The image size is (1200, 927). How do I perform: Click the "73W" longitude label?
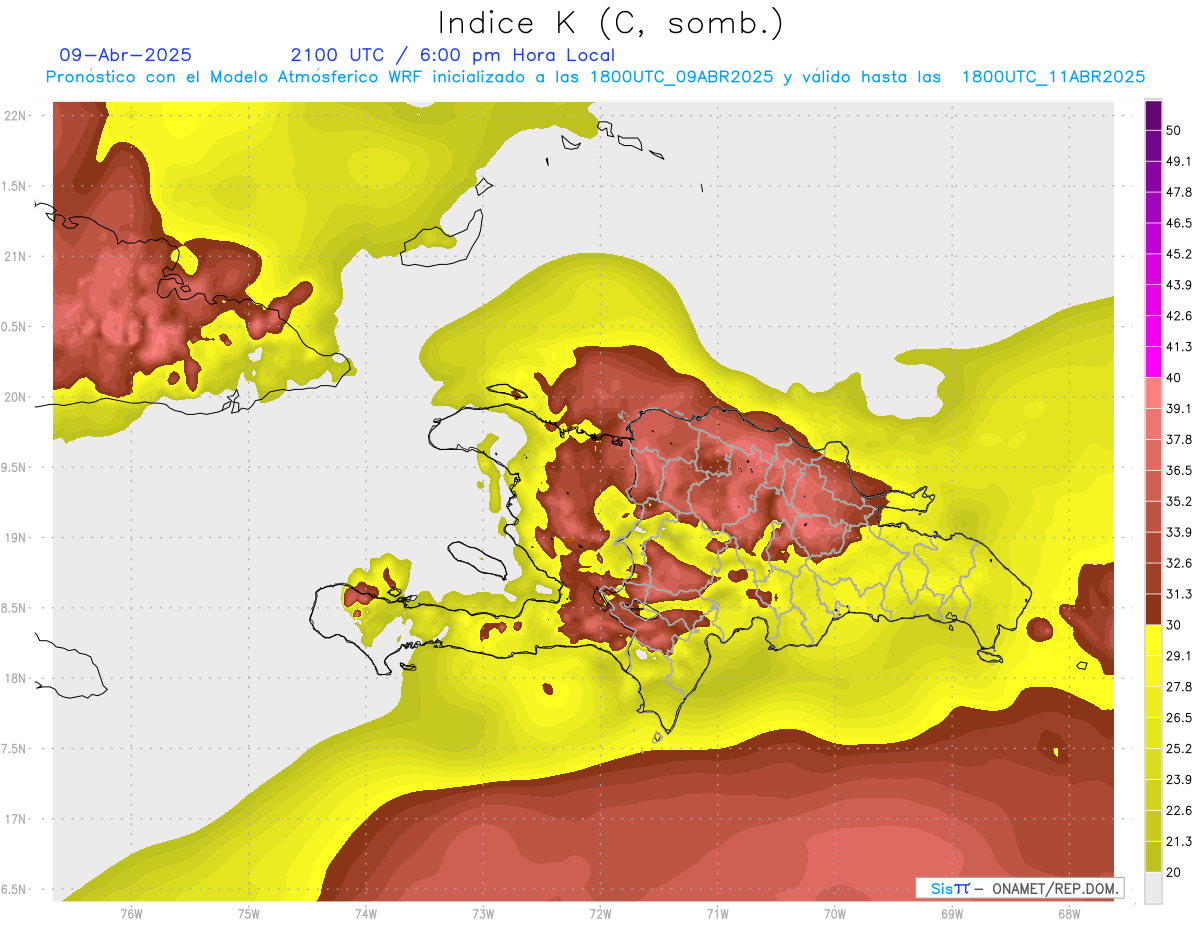coord(483,914)
